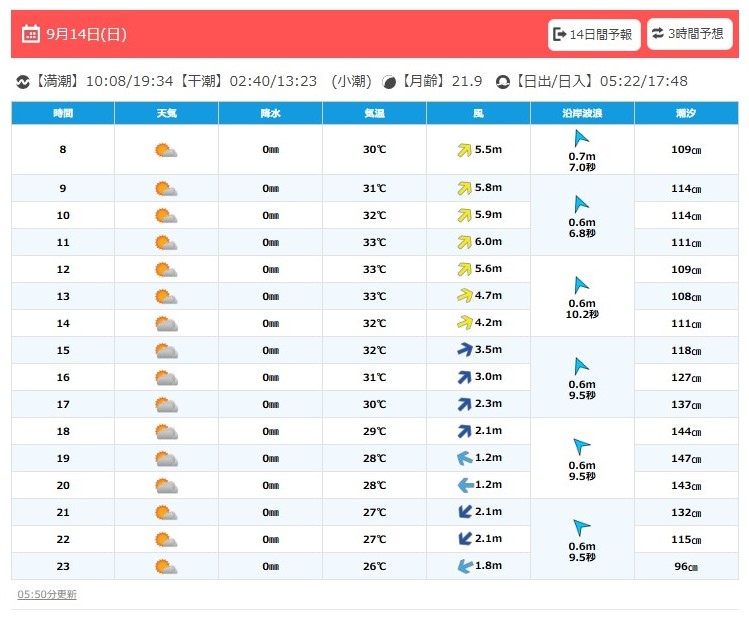Click the moon phase icon before 月齢
Screen dimensions: 749x619
(389, 82)
